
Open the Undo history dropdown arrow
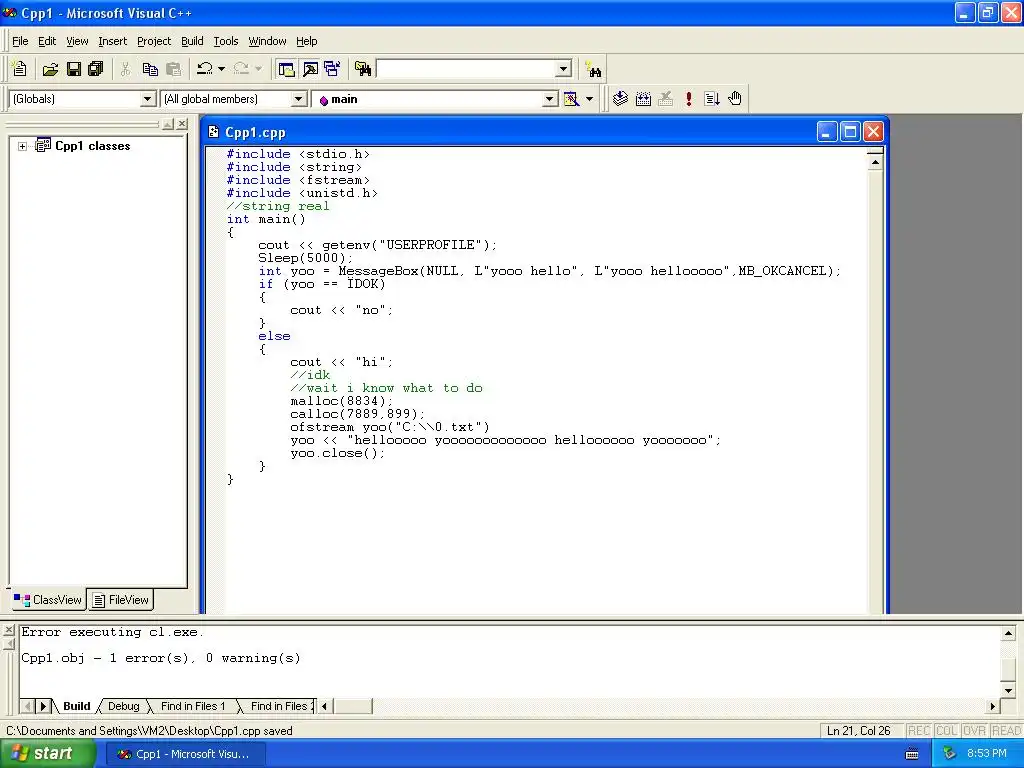tap(221, 69)
